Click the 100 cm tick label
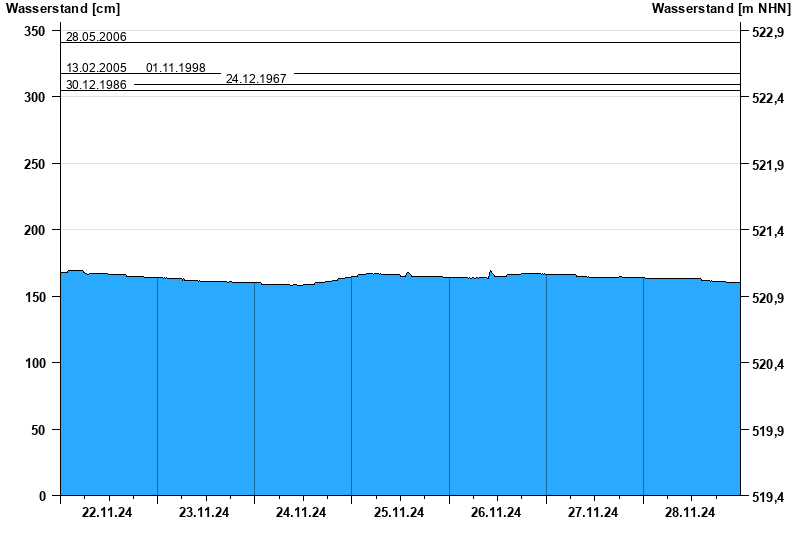Viewport: 800px width, 550px height. coord(35,363)
